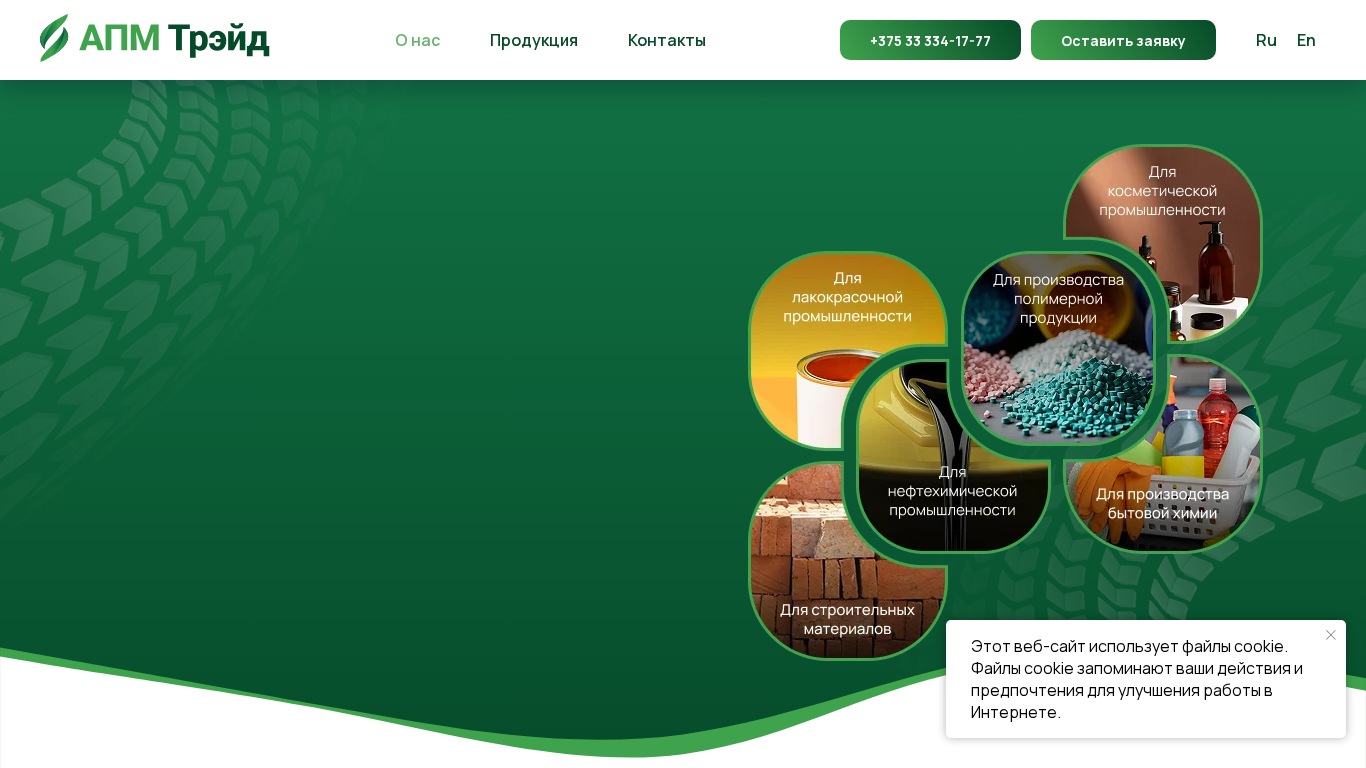The width and height of the screenshot is (1366, 768).
Task: Click the cookie notice message text
Action: 1137,679
